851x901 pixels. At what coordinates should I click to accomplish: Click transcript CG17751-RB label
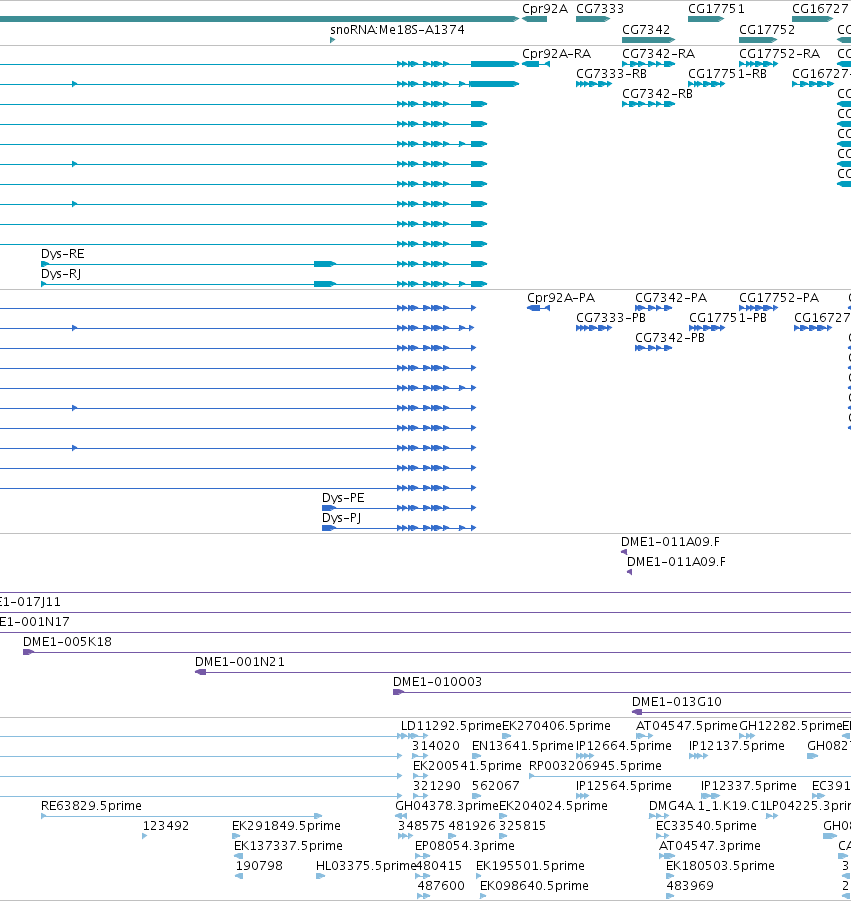click(x=727, y=74)
